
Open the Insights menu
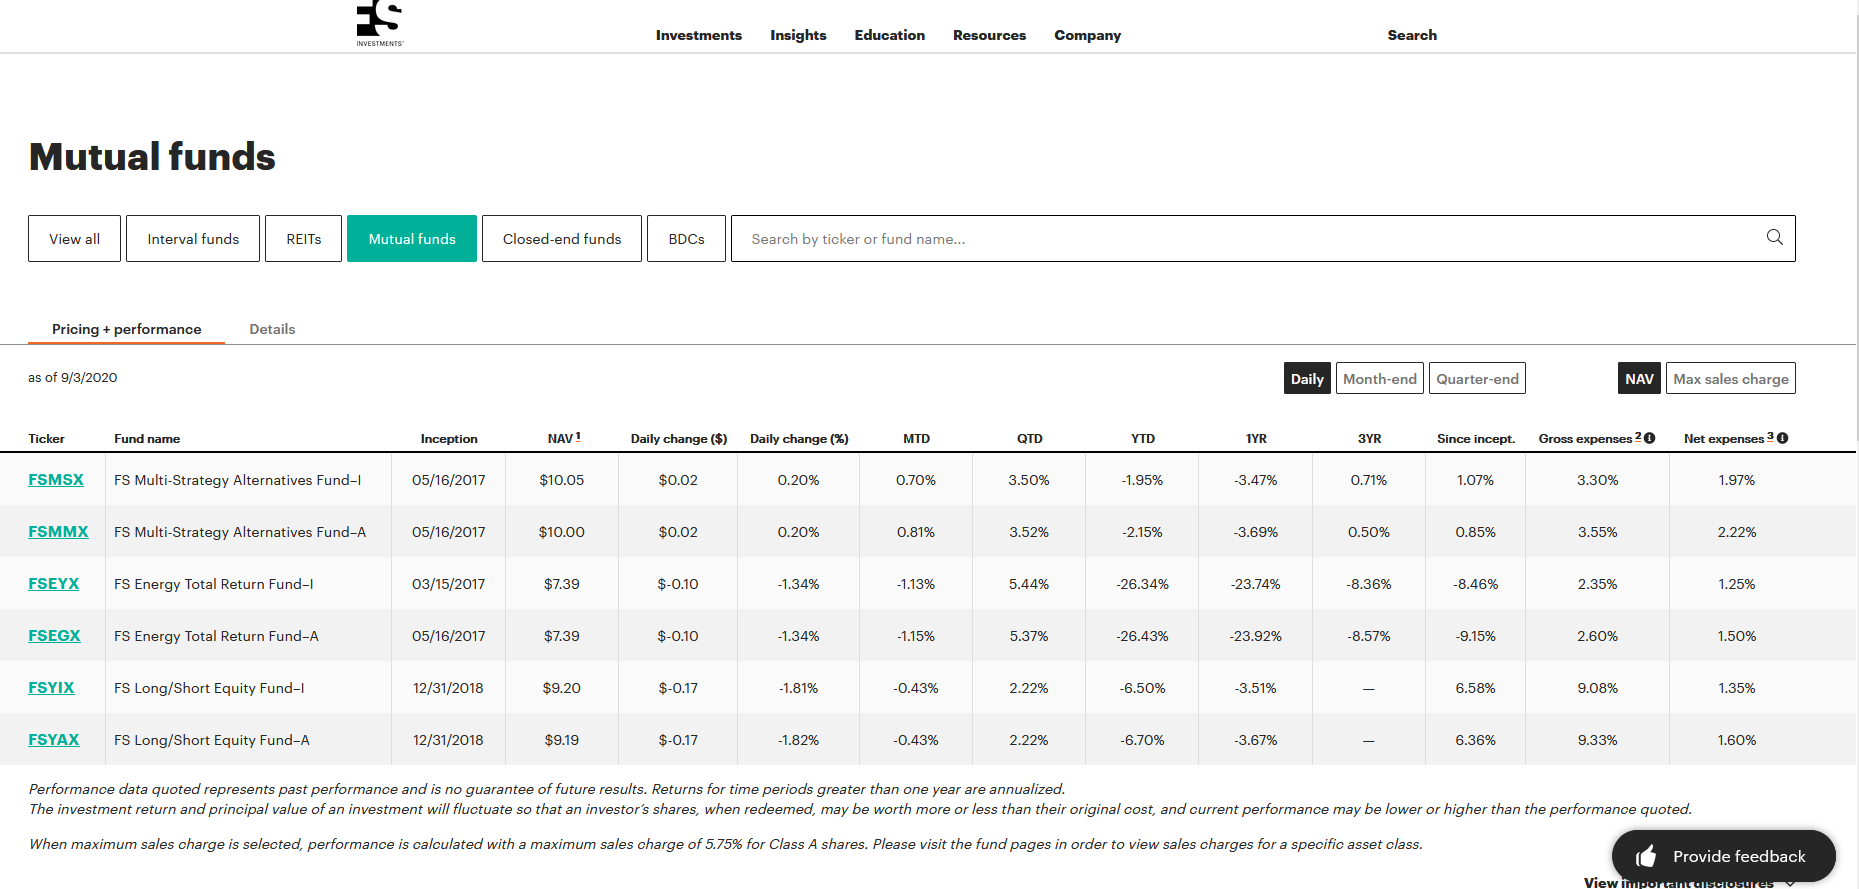798,35
